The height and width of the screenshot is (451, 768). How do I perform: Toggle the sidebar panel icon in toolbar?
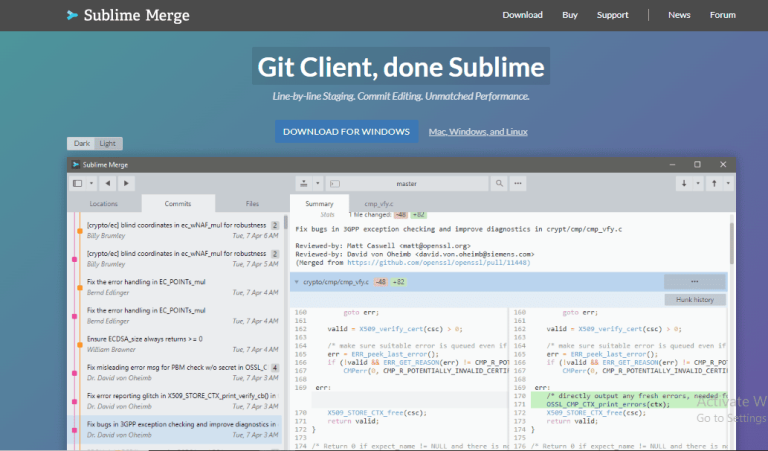click(77, 183)
